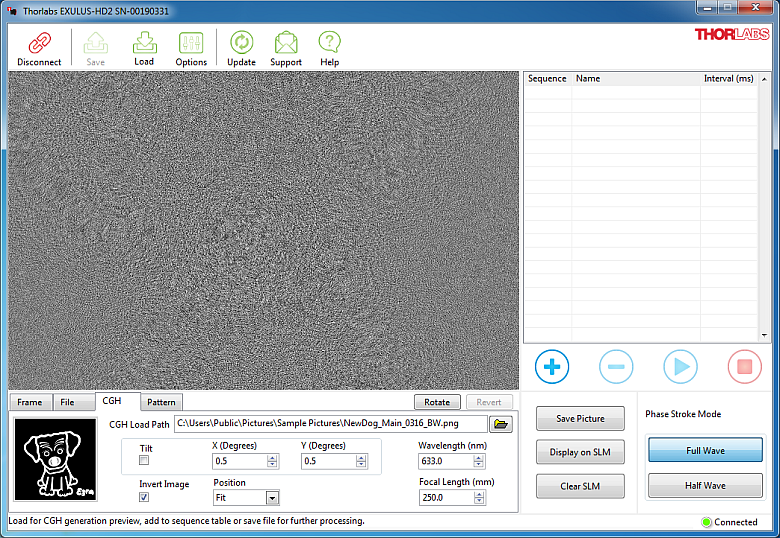Switch to the Frame tab
Screen dimensions: 780x538
pos(30,402)
